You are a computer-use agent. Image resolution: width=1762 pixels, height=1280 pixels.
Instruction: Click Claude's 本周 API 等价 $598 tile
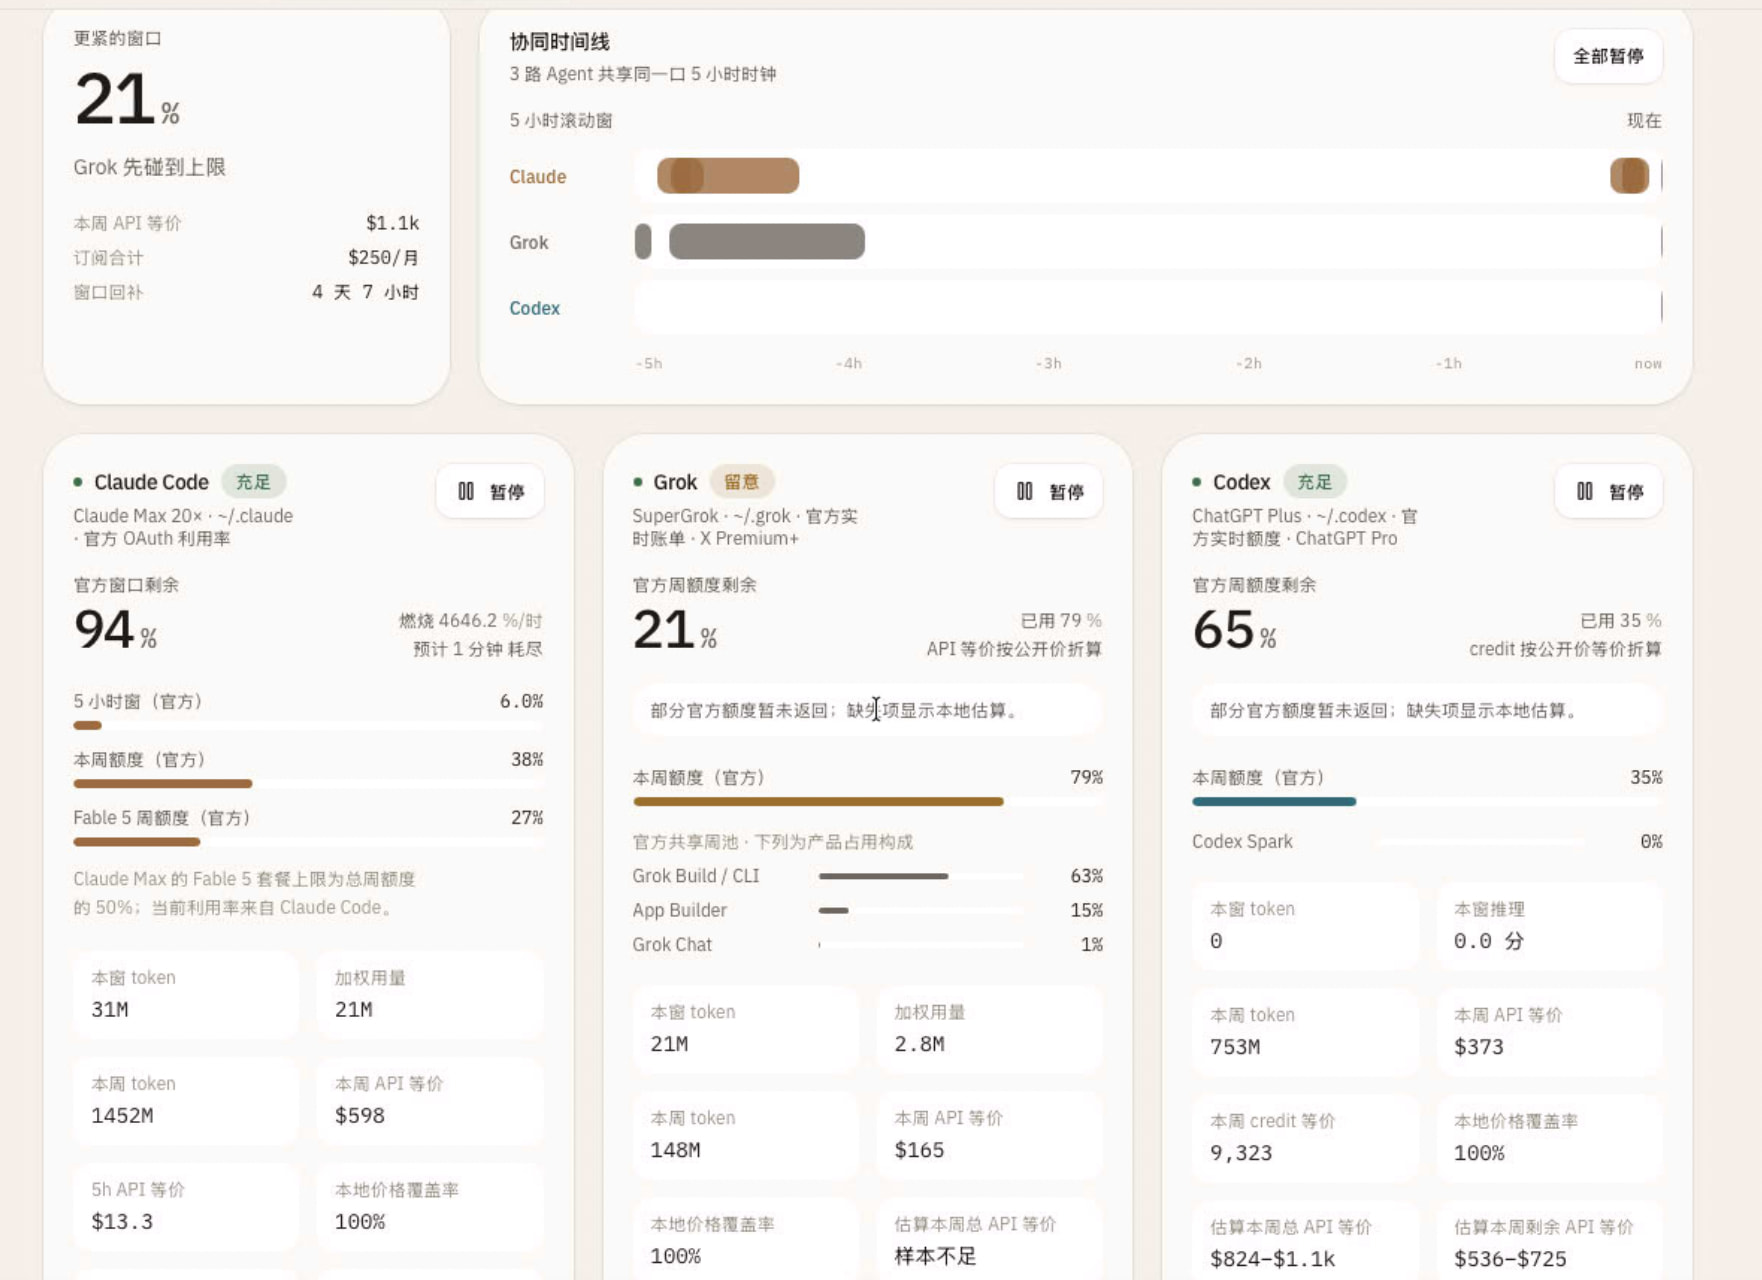point(430,1100)
